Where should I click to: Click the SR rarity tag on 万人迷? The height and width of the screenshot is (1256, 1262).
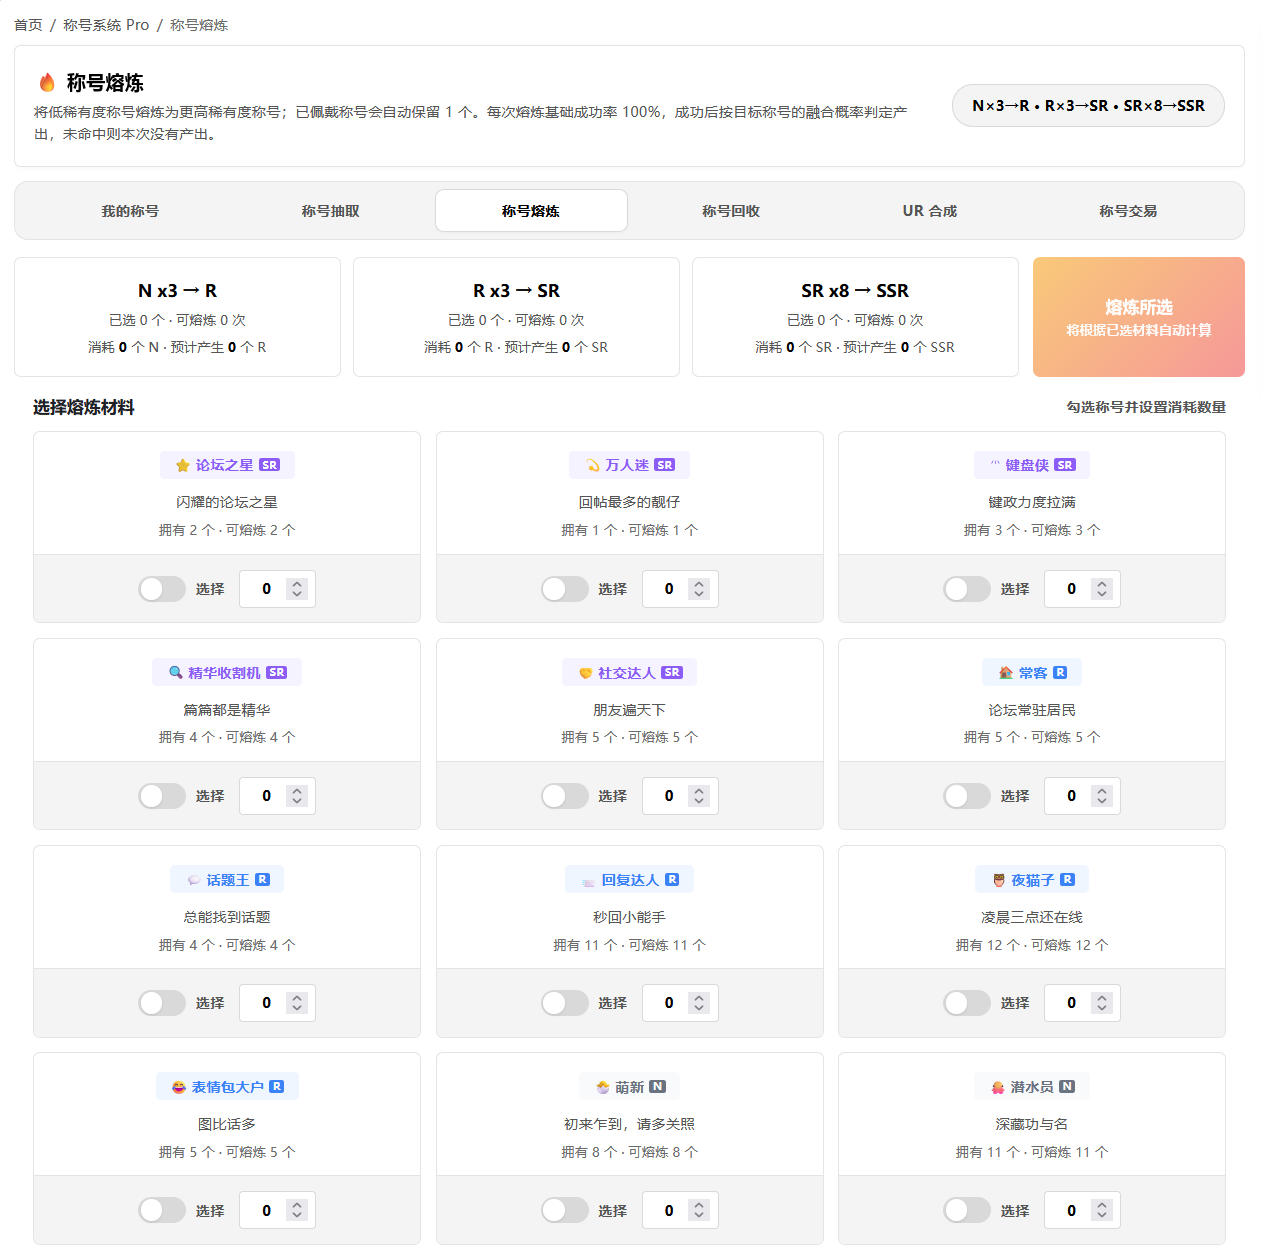point(665,465)
